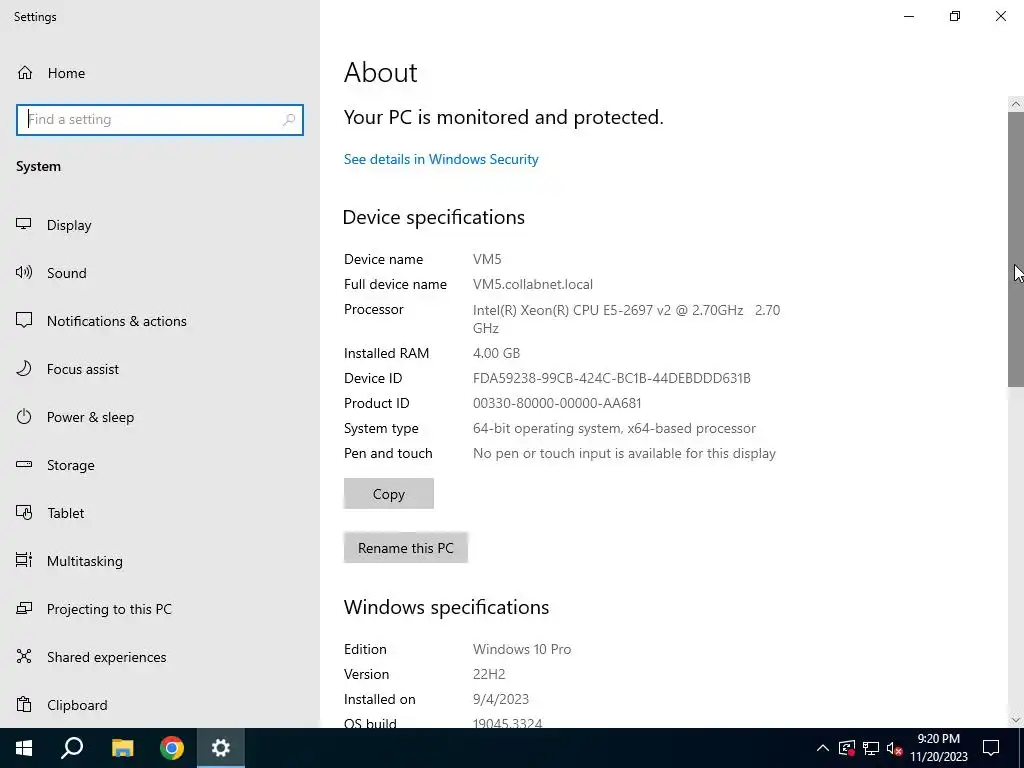Viewport: 1024px width, 768px height.
Task: Click the Settings gear in taskbar
Action: coord(221,748)
